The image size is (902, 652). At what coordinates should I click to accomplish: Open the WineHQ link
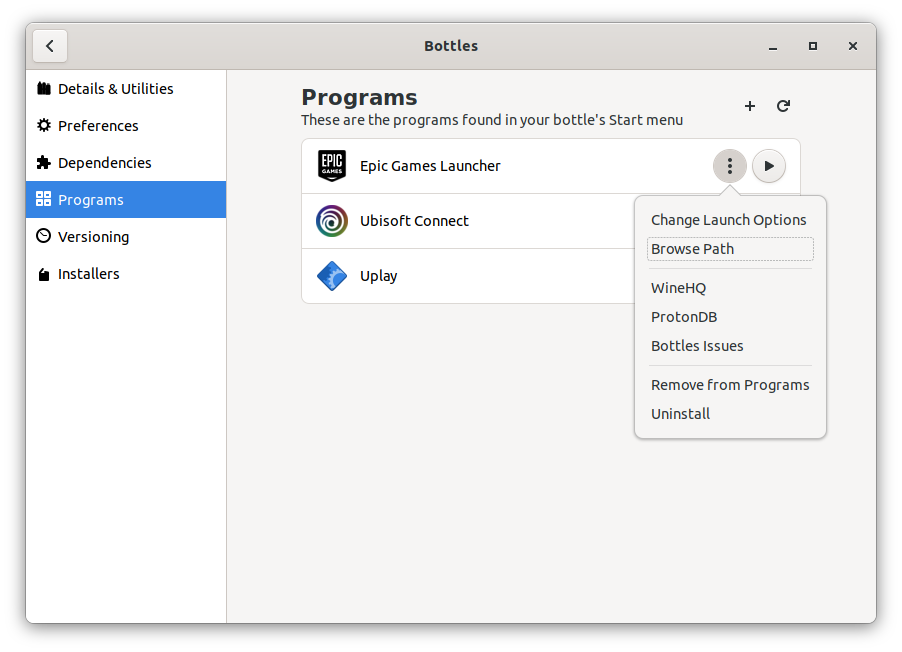pos(678,287)
